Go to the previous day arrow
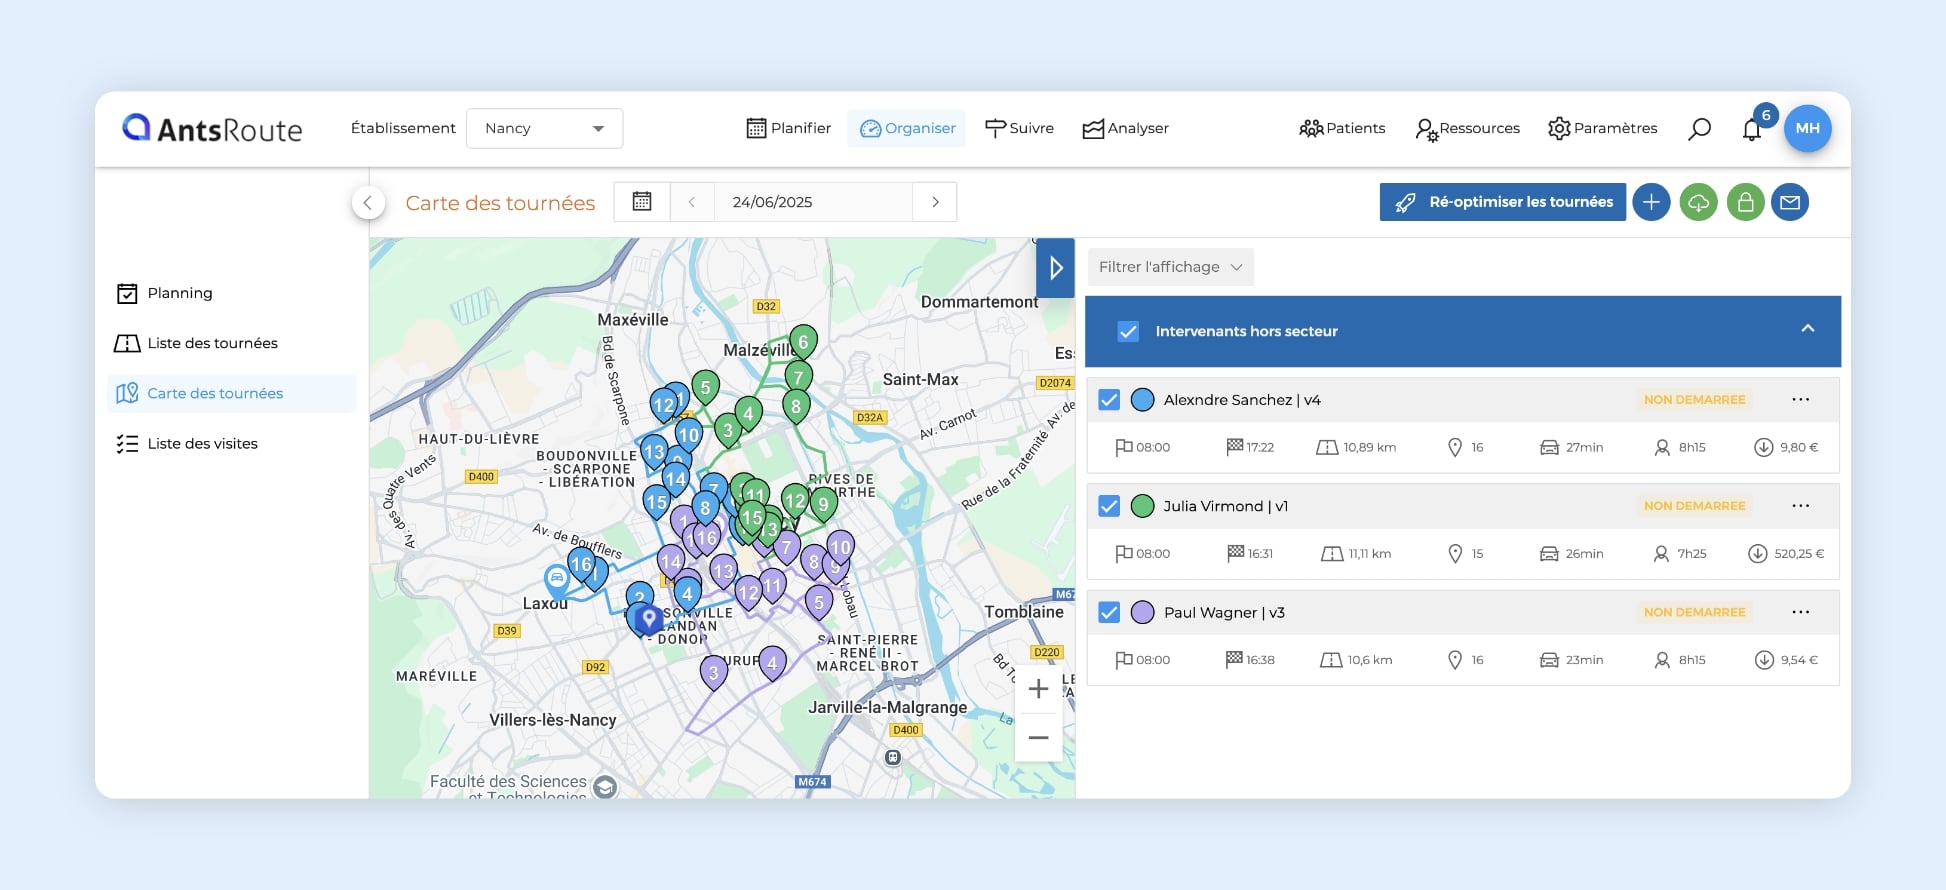This screenshot has height=890, width=1946. coord(691,201)
